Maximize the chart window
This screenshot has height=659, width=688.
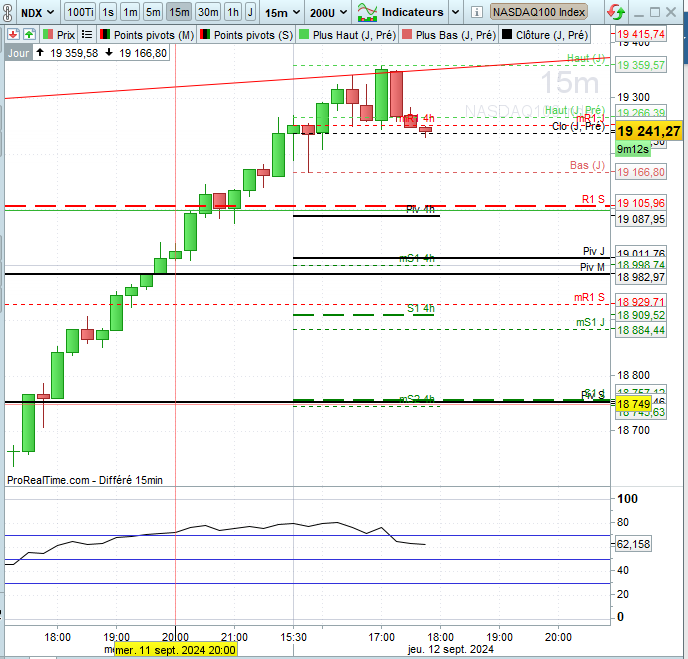point(655,12)
